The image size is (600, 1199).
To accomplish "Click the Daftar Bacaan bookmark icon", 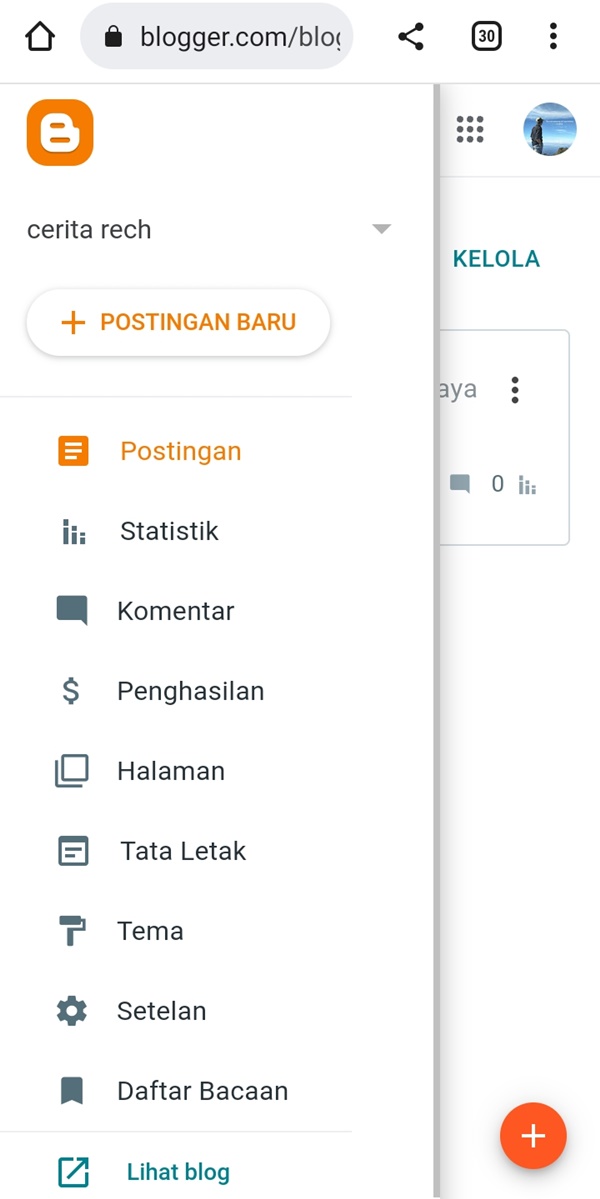I will click(x=72, y=1091).
